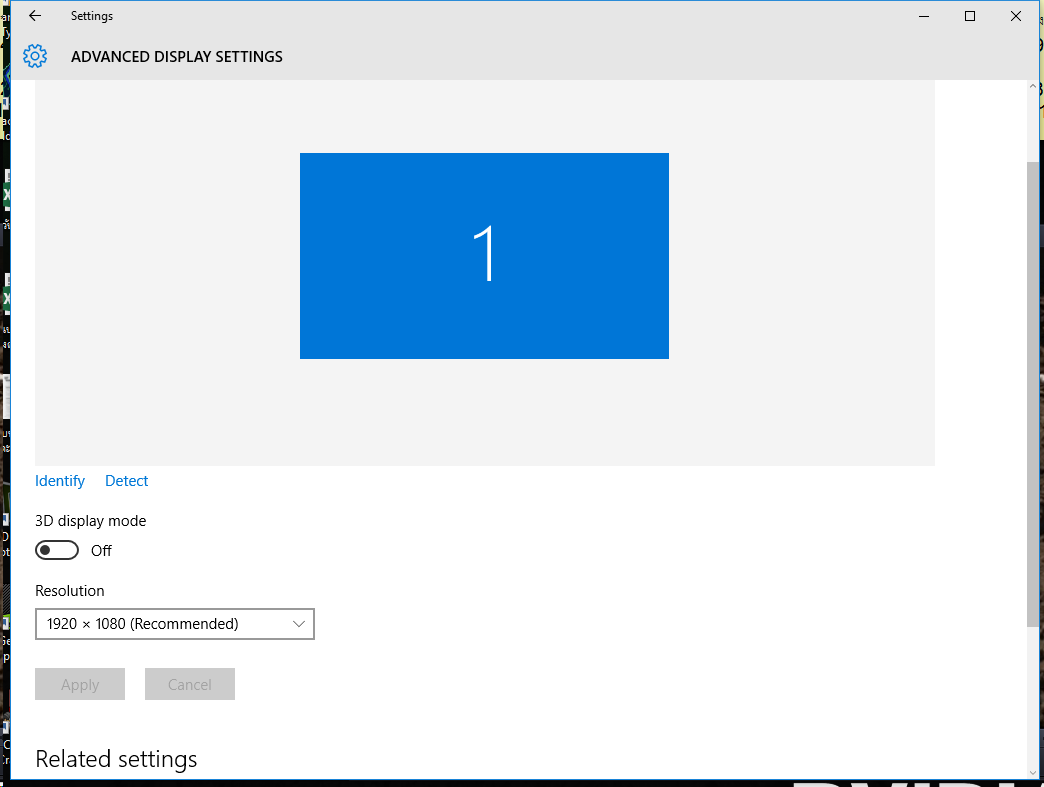
Task: Click the ADVANCED DISPLAY SETTINGS title
Action: 176,57
